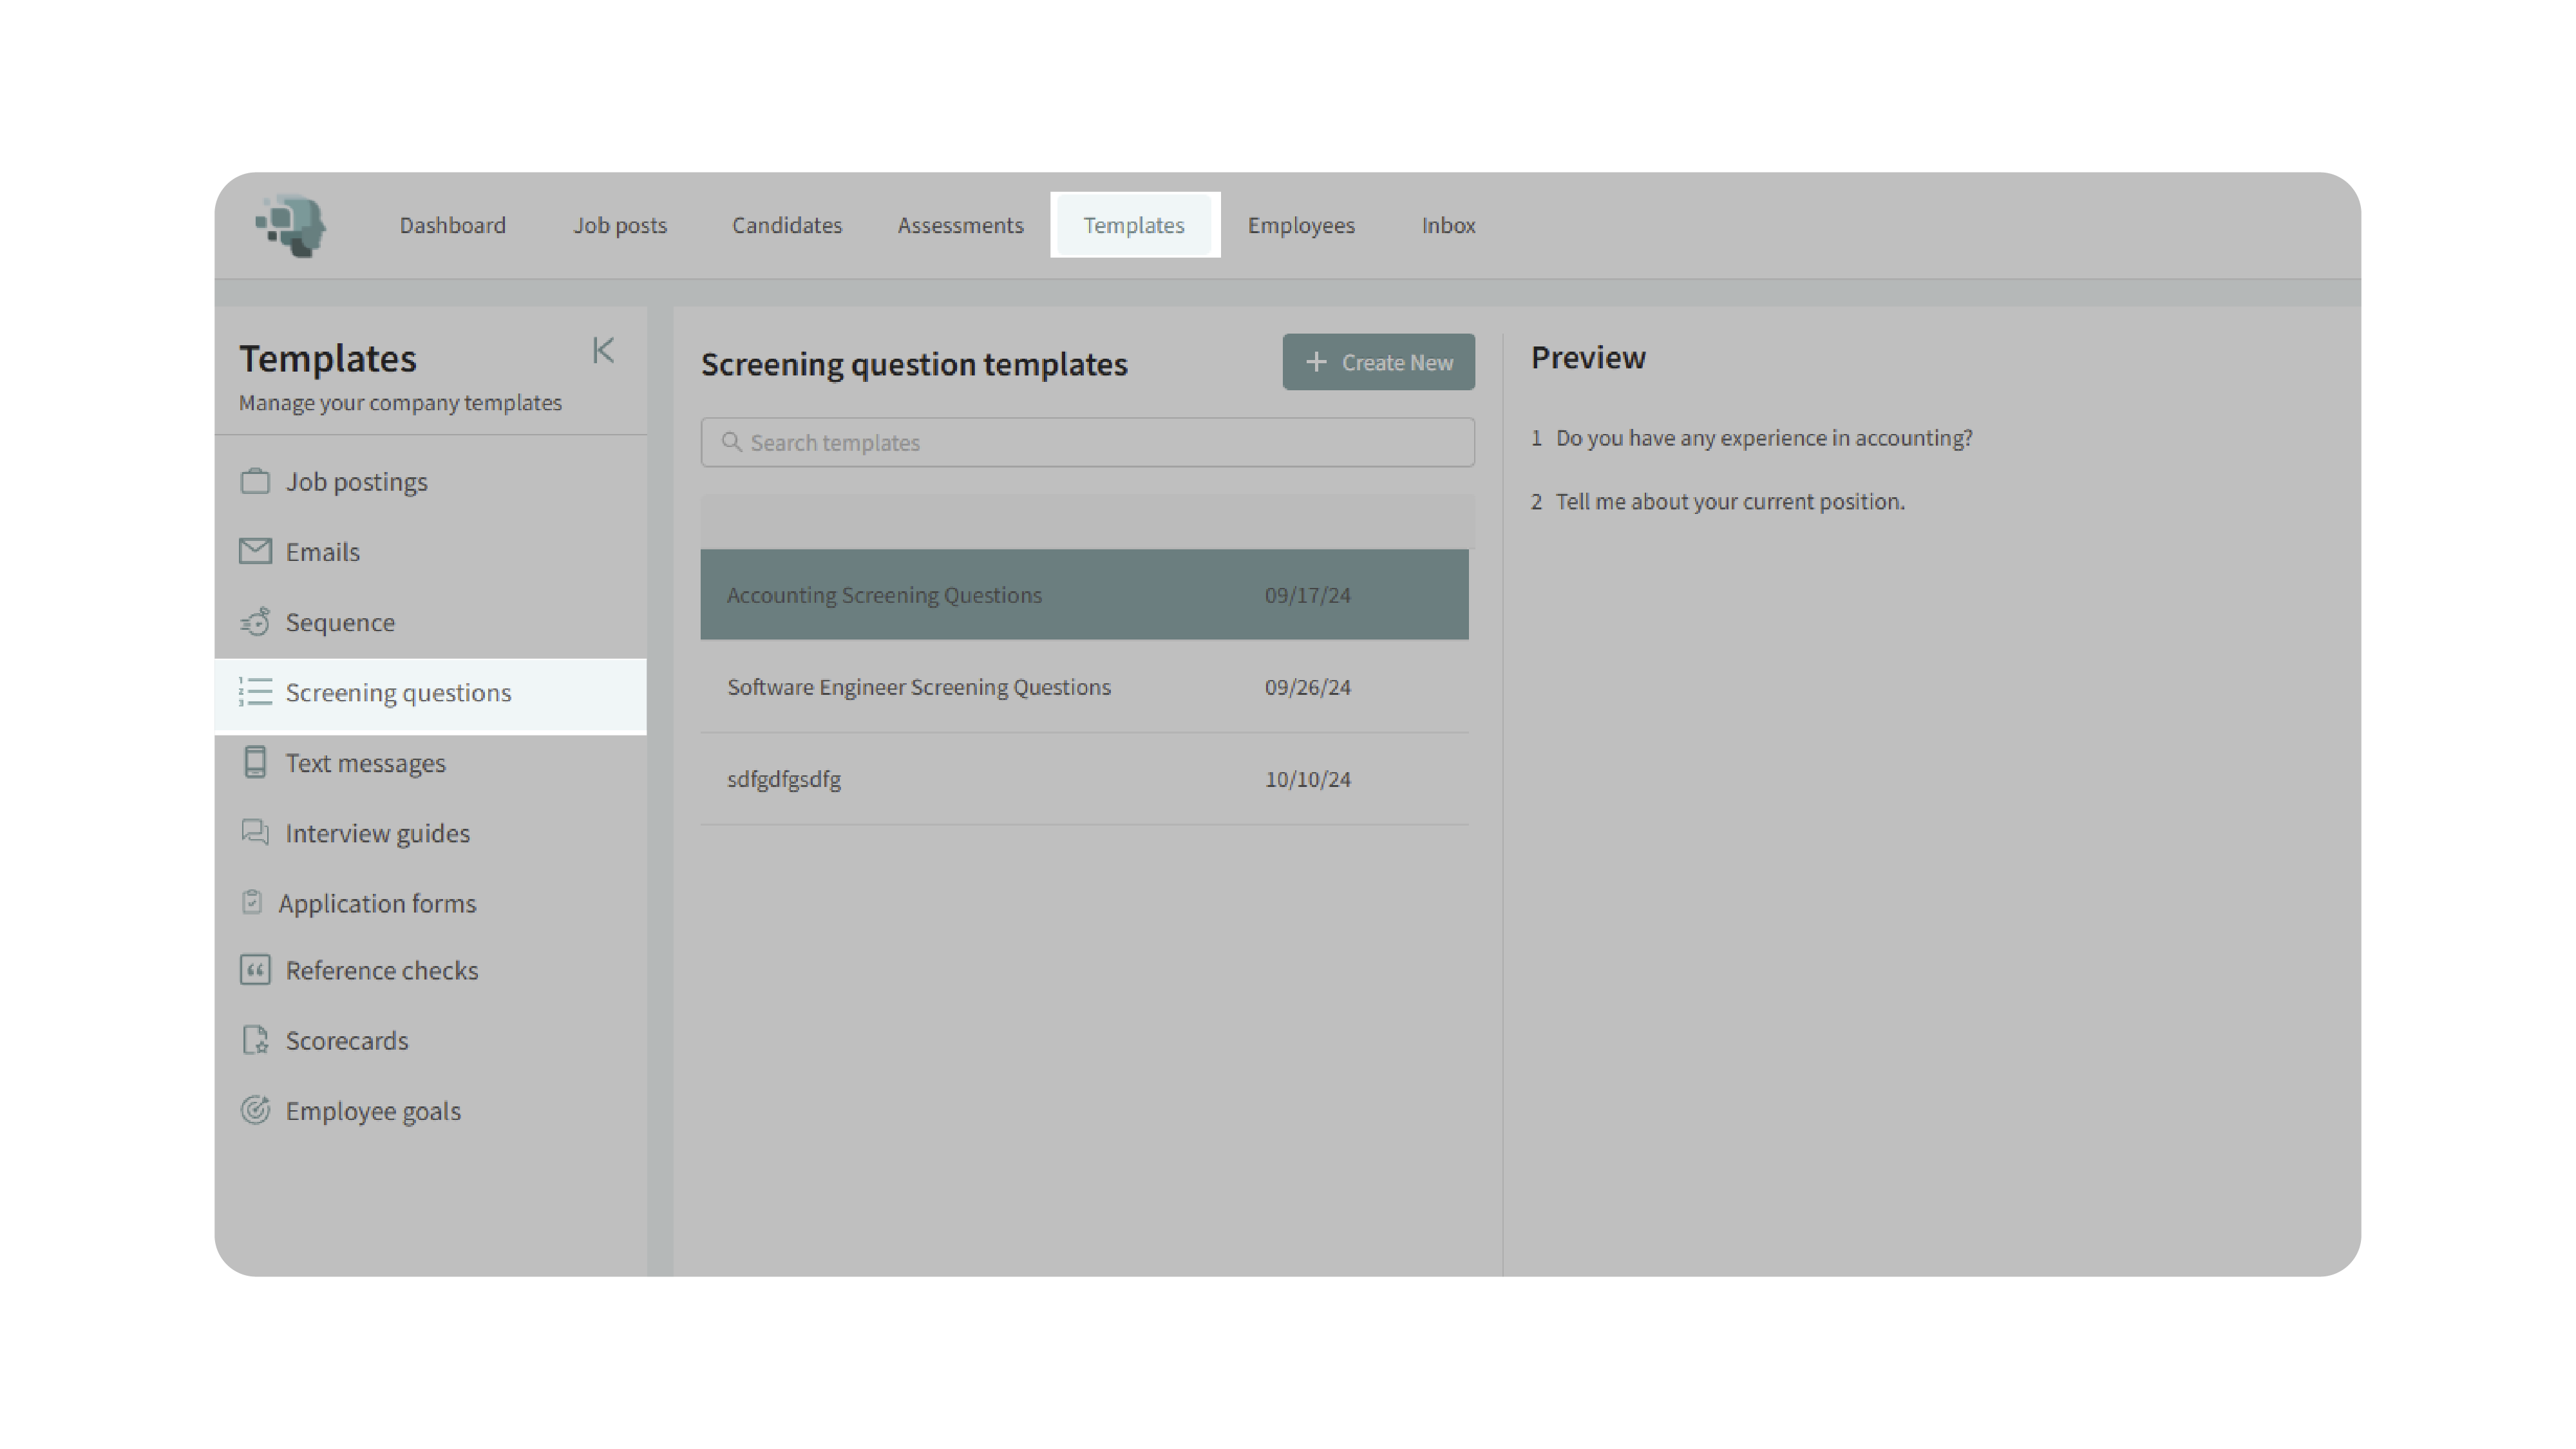Open the Inbox tab
2576x1449 pixels.
[x=1448, y=225]
